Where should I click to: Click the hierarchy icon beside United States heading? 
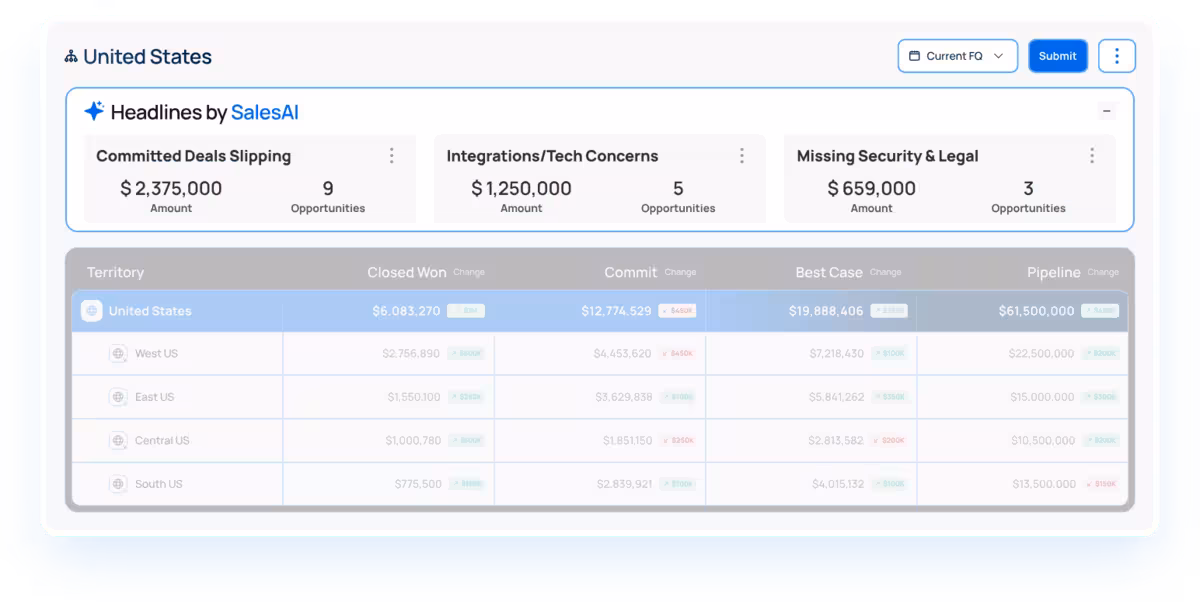[69, 56]
